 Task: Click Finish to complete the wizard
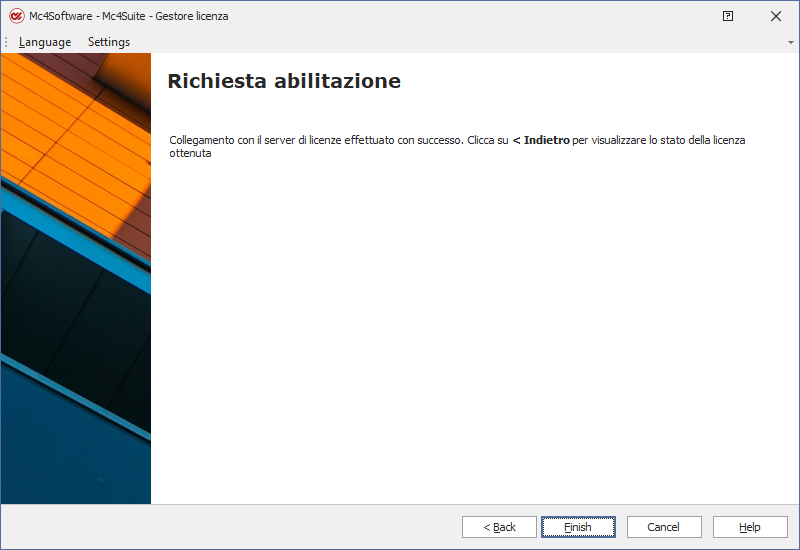(x=578, y=527)
